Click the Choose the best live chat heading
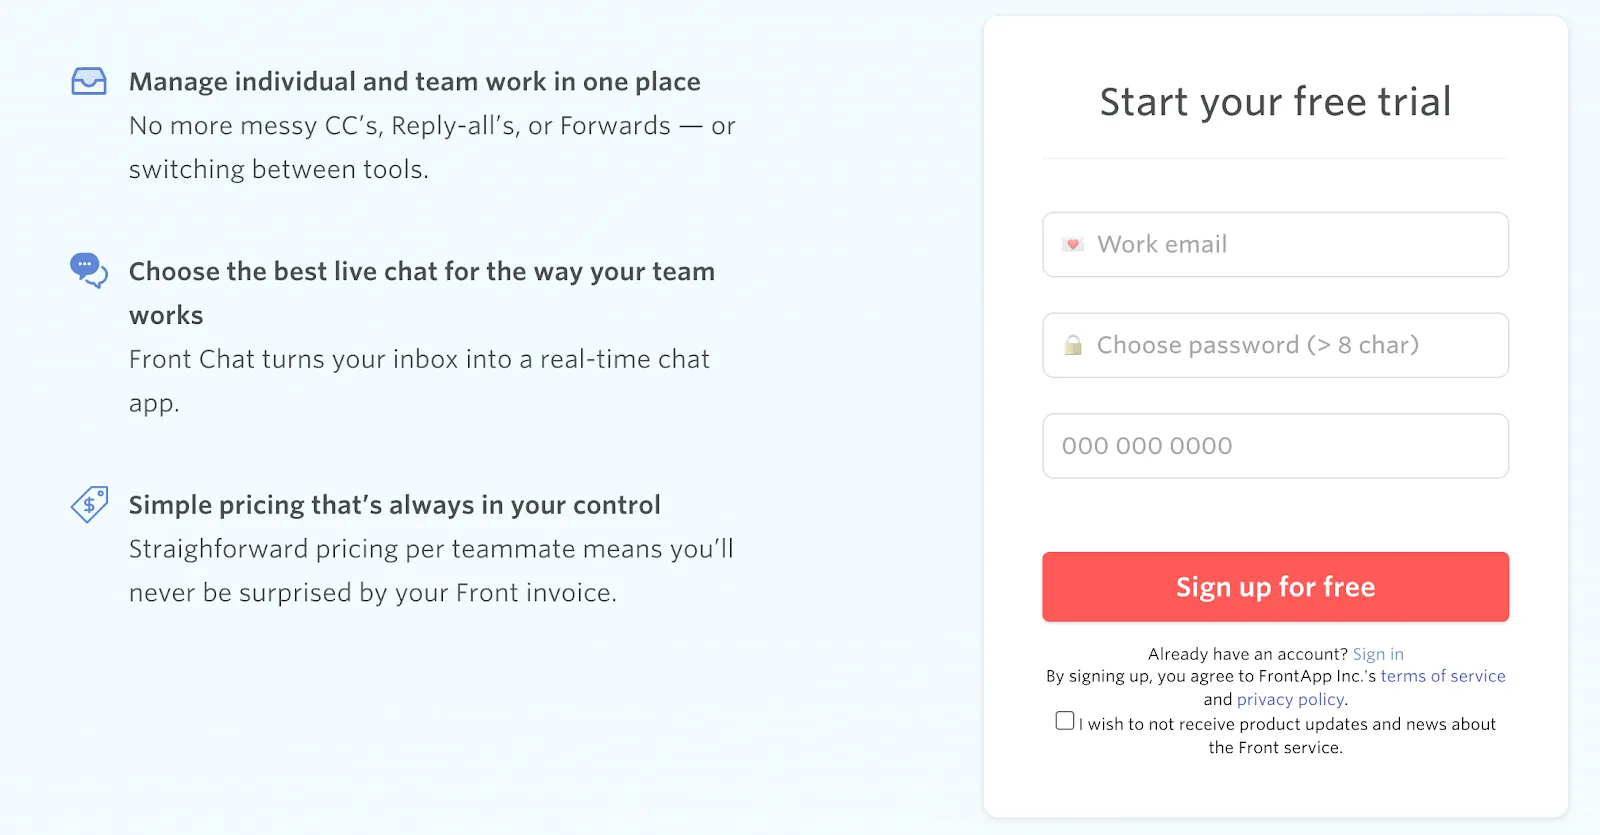This screenshot has height=835, width=1600. 421,271
